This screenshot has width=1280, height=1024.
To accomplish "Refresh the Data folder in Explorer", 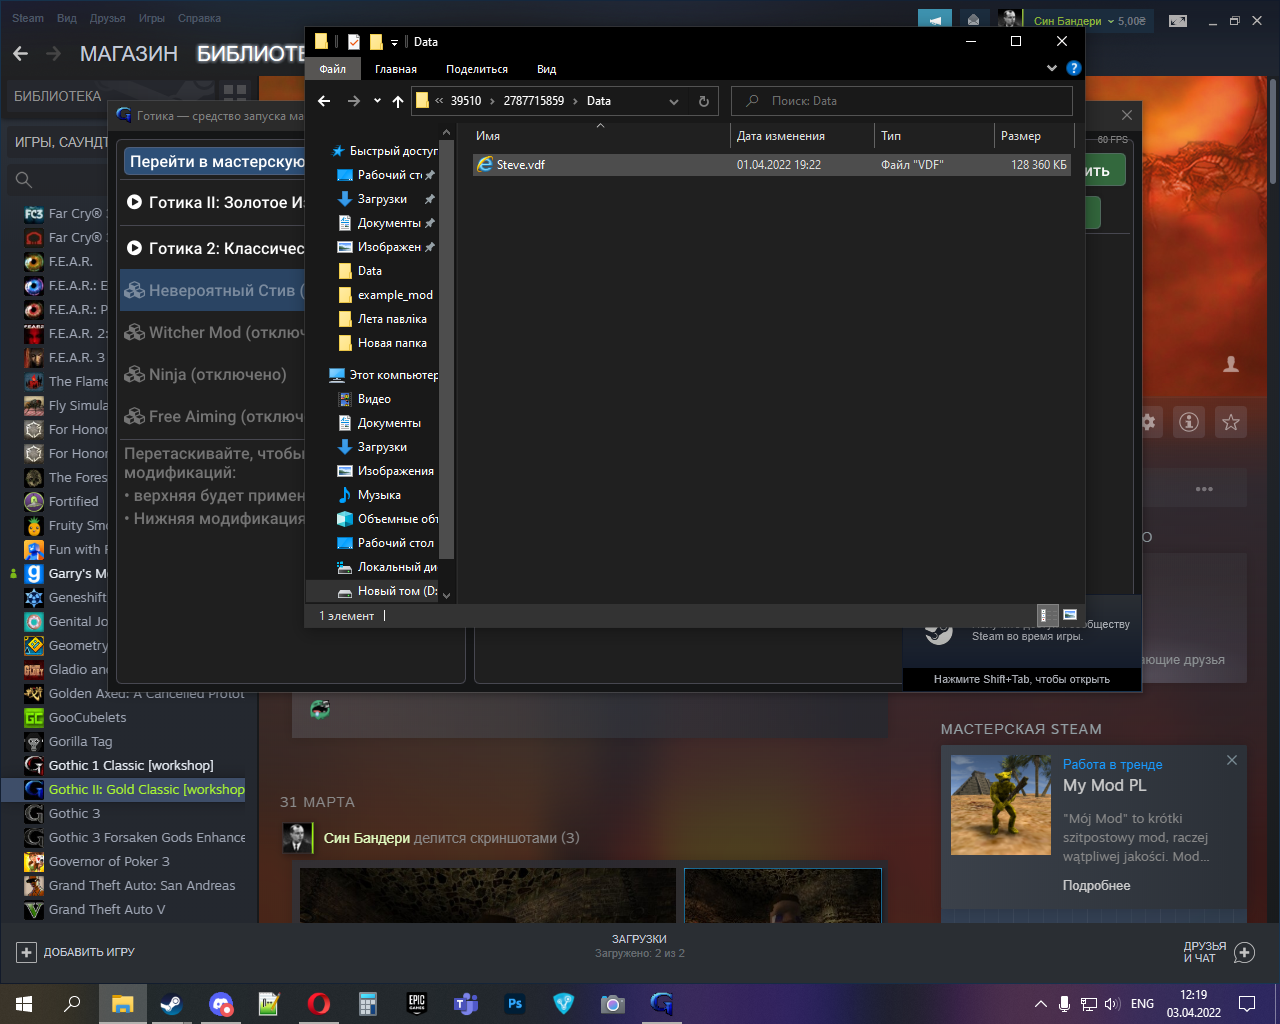I will pyautogui.click(x=704, y=101).
